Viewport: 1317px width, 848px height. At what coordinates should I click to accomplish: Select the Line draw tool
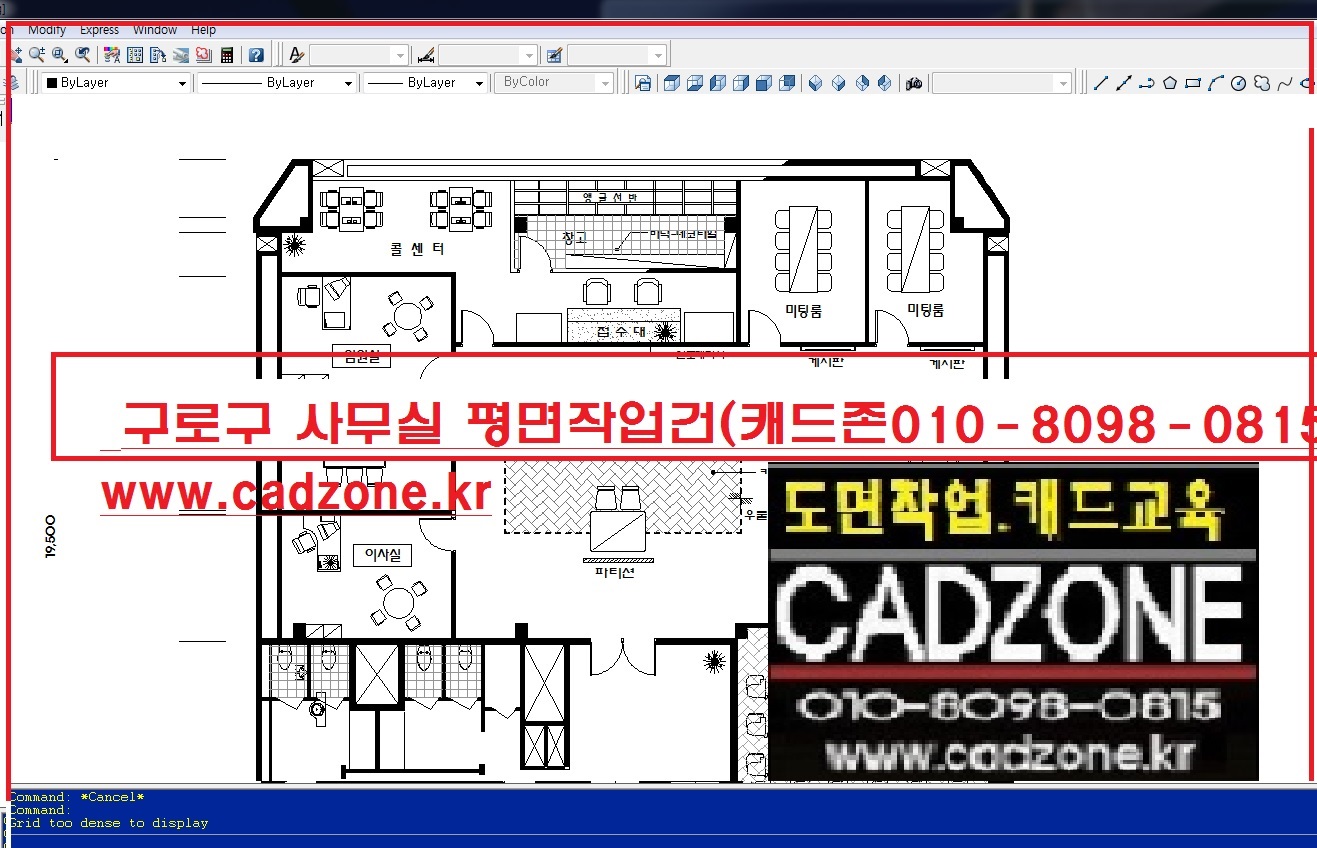point(1101,83)
